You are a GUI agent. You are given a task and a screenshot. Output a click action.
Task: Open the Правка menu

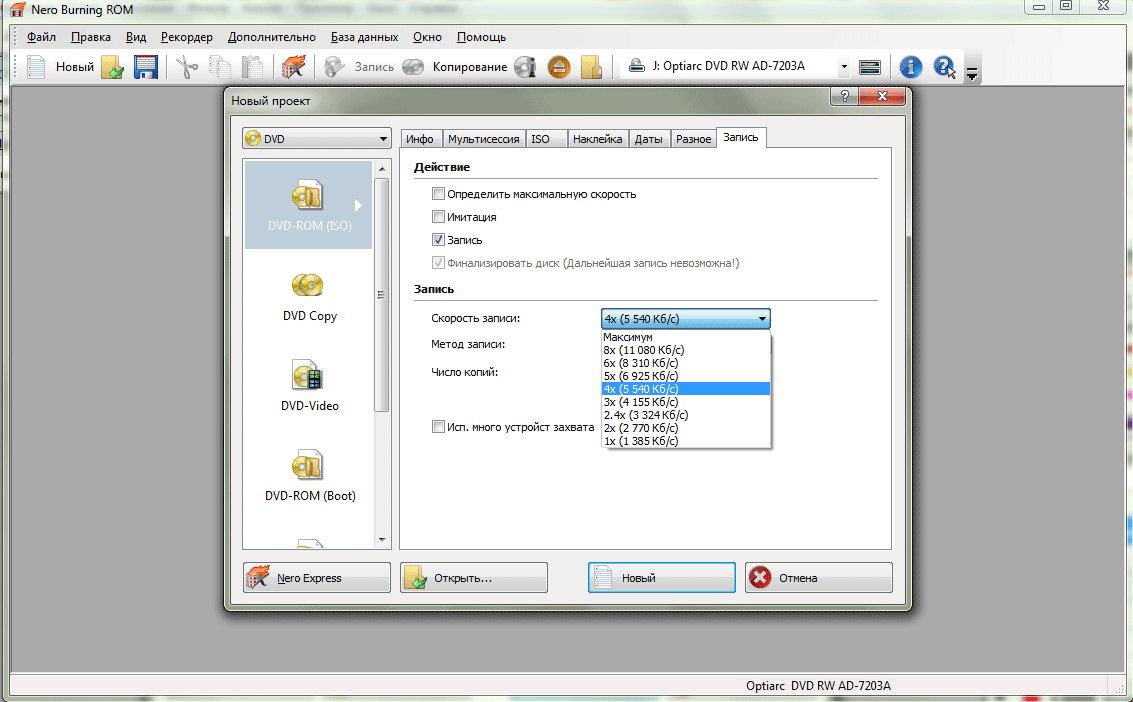tap(90, 37)
